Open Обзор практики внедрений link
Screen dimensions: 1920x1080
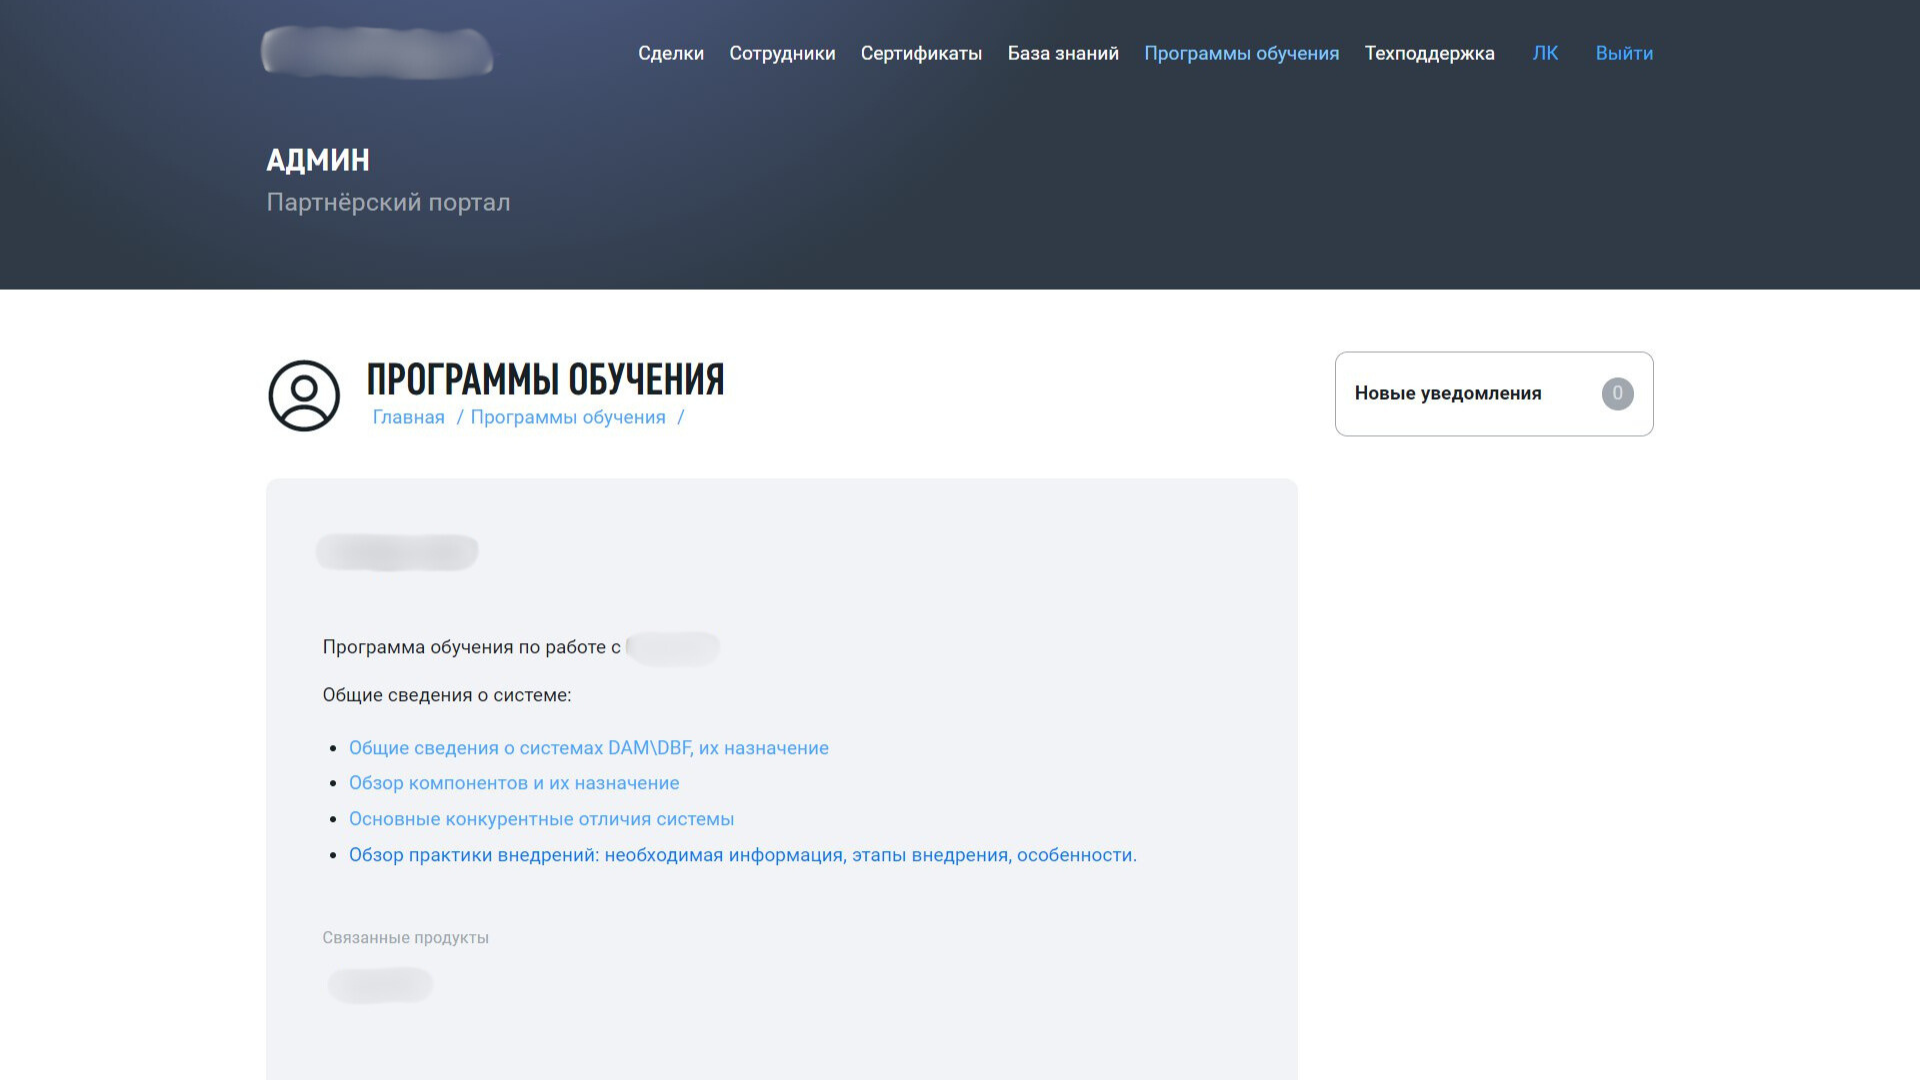[x=742, y=855]
